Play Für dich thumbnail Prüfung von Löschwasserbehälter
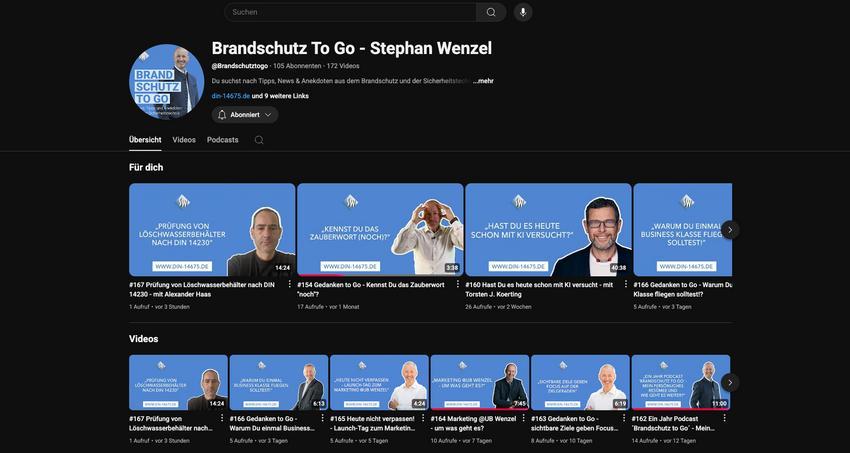Image resolution: width=850 pixels, height=453 pixels. (x=212, y=230)
